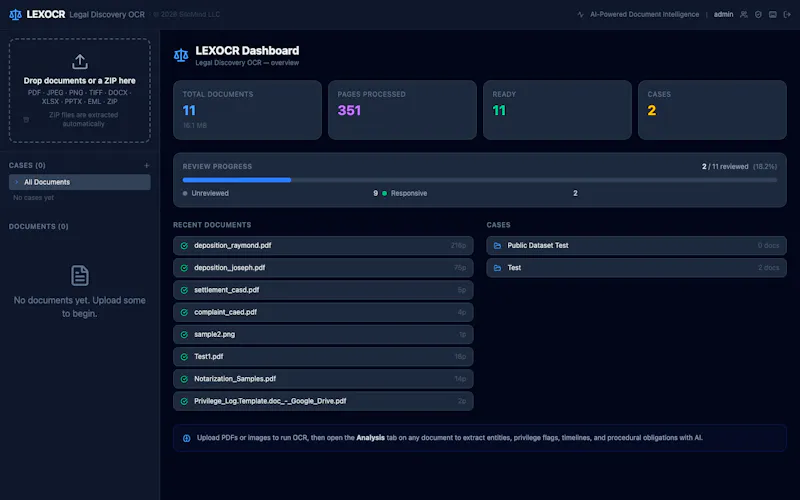Screen dimensions: 800x500
Task: Click the 2 docs count on Test case
Action: (768, 268)
